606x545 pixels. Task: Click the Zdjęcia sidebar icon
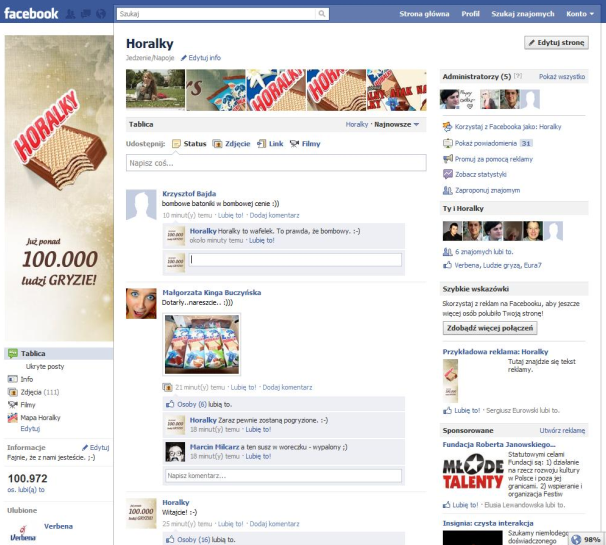(13, 392)
